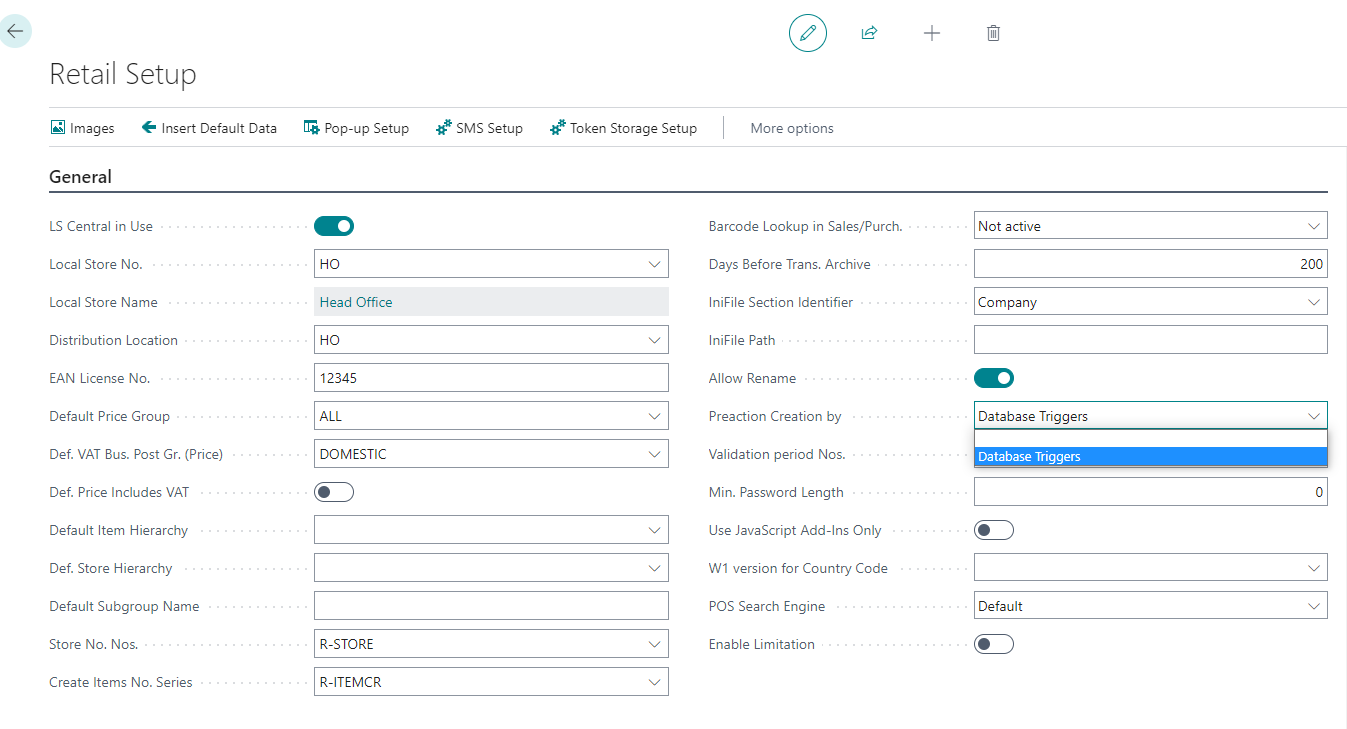Click the plus icon to create new
The width and height of the screenshot is (1347, 729).
[x=931, y=33]
